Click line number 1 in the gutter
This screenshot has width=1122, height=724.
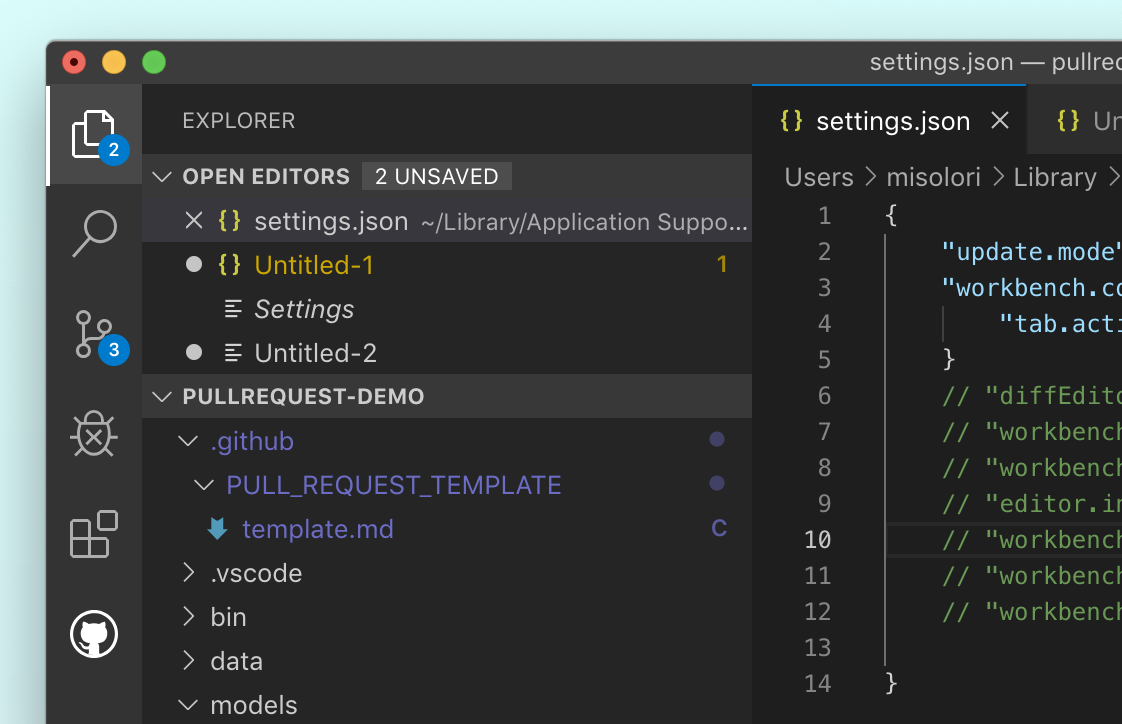tap(824, 216)
